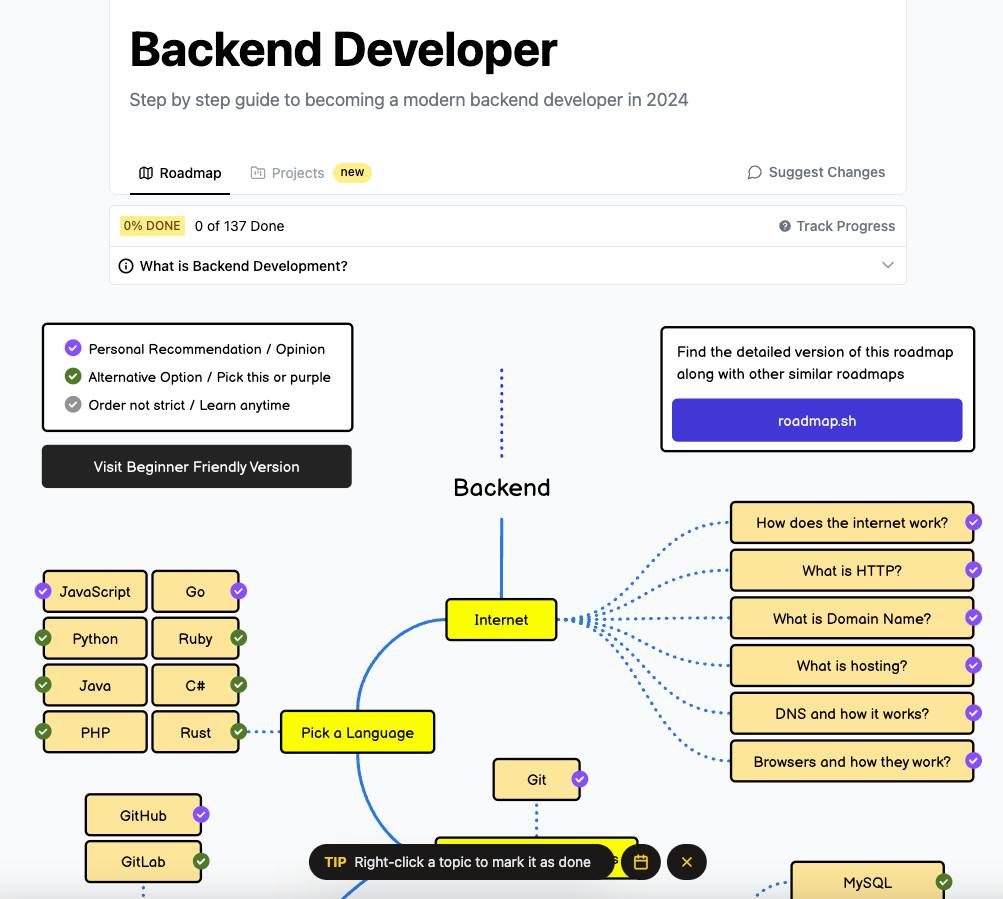The width and height of the screenshot is (1003, 899).
Task: Click the green check badge on Ruby
Action: click(x=239, y=638)
